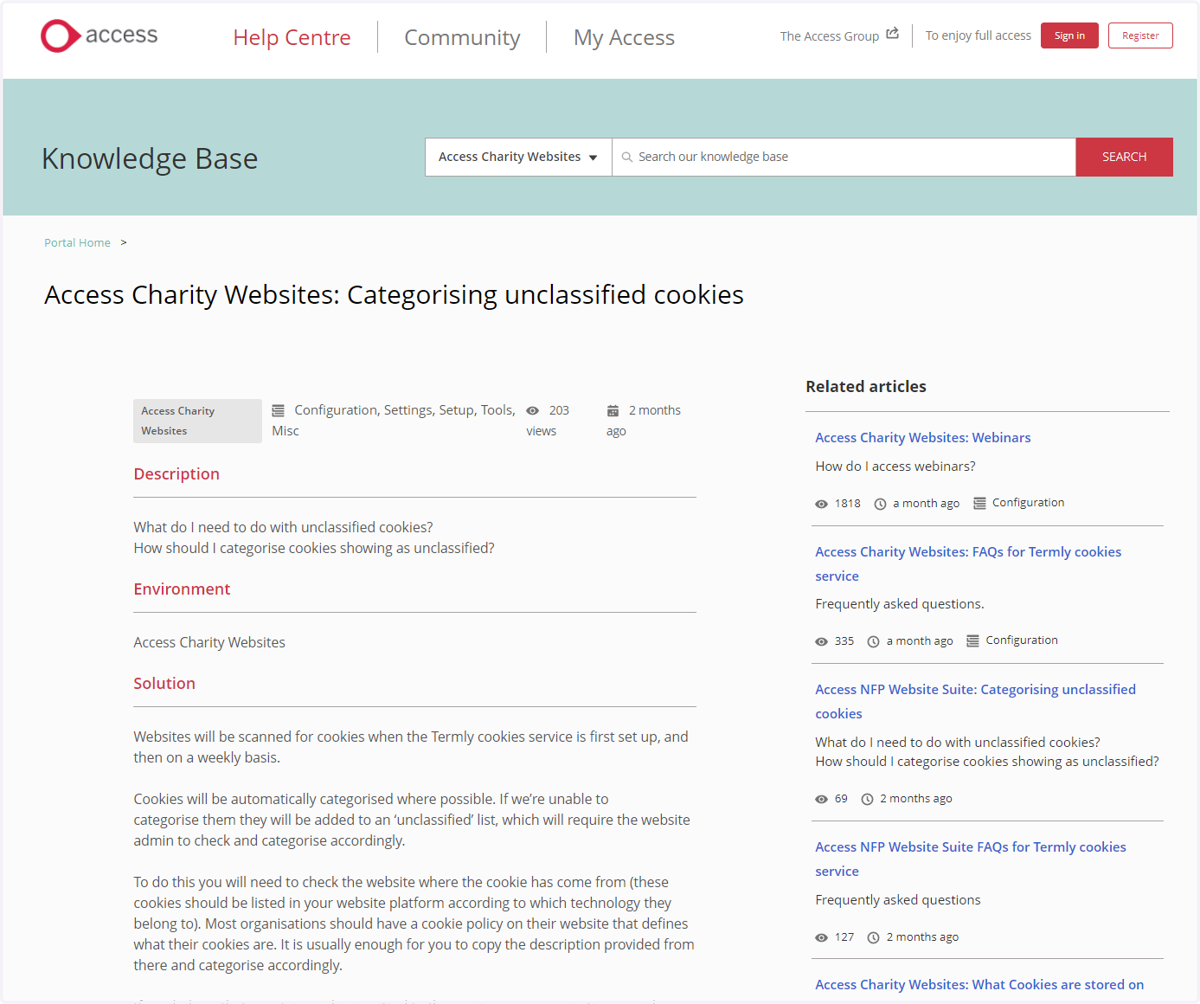Click 'Frequently asked questions.' under Charity Websites FAQs

[x=900, y=604]
